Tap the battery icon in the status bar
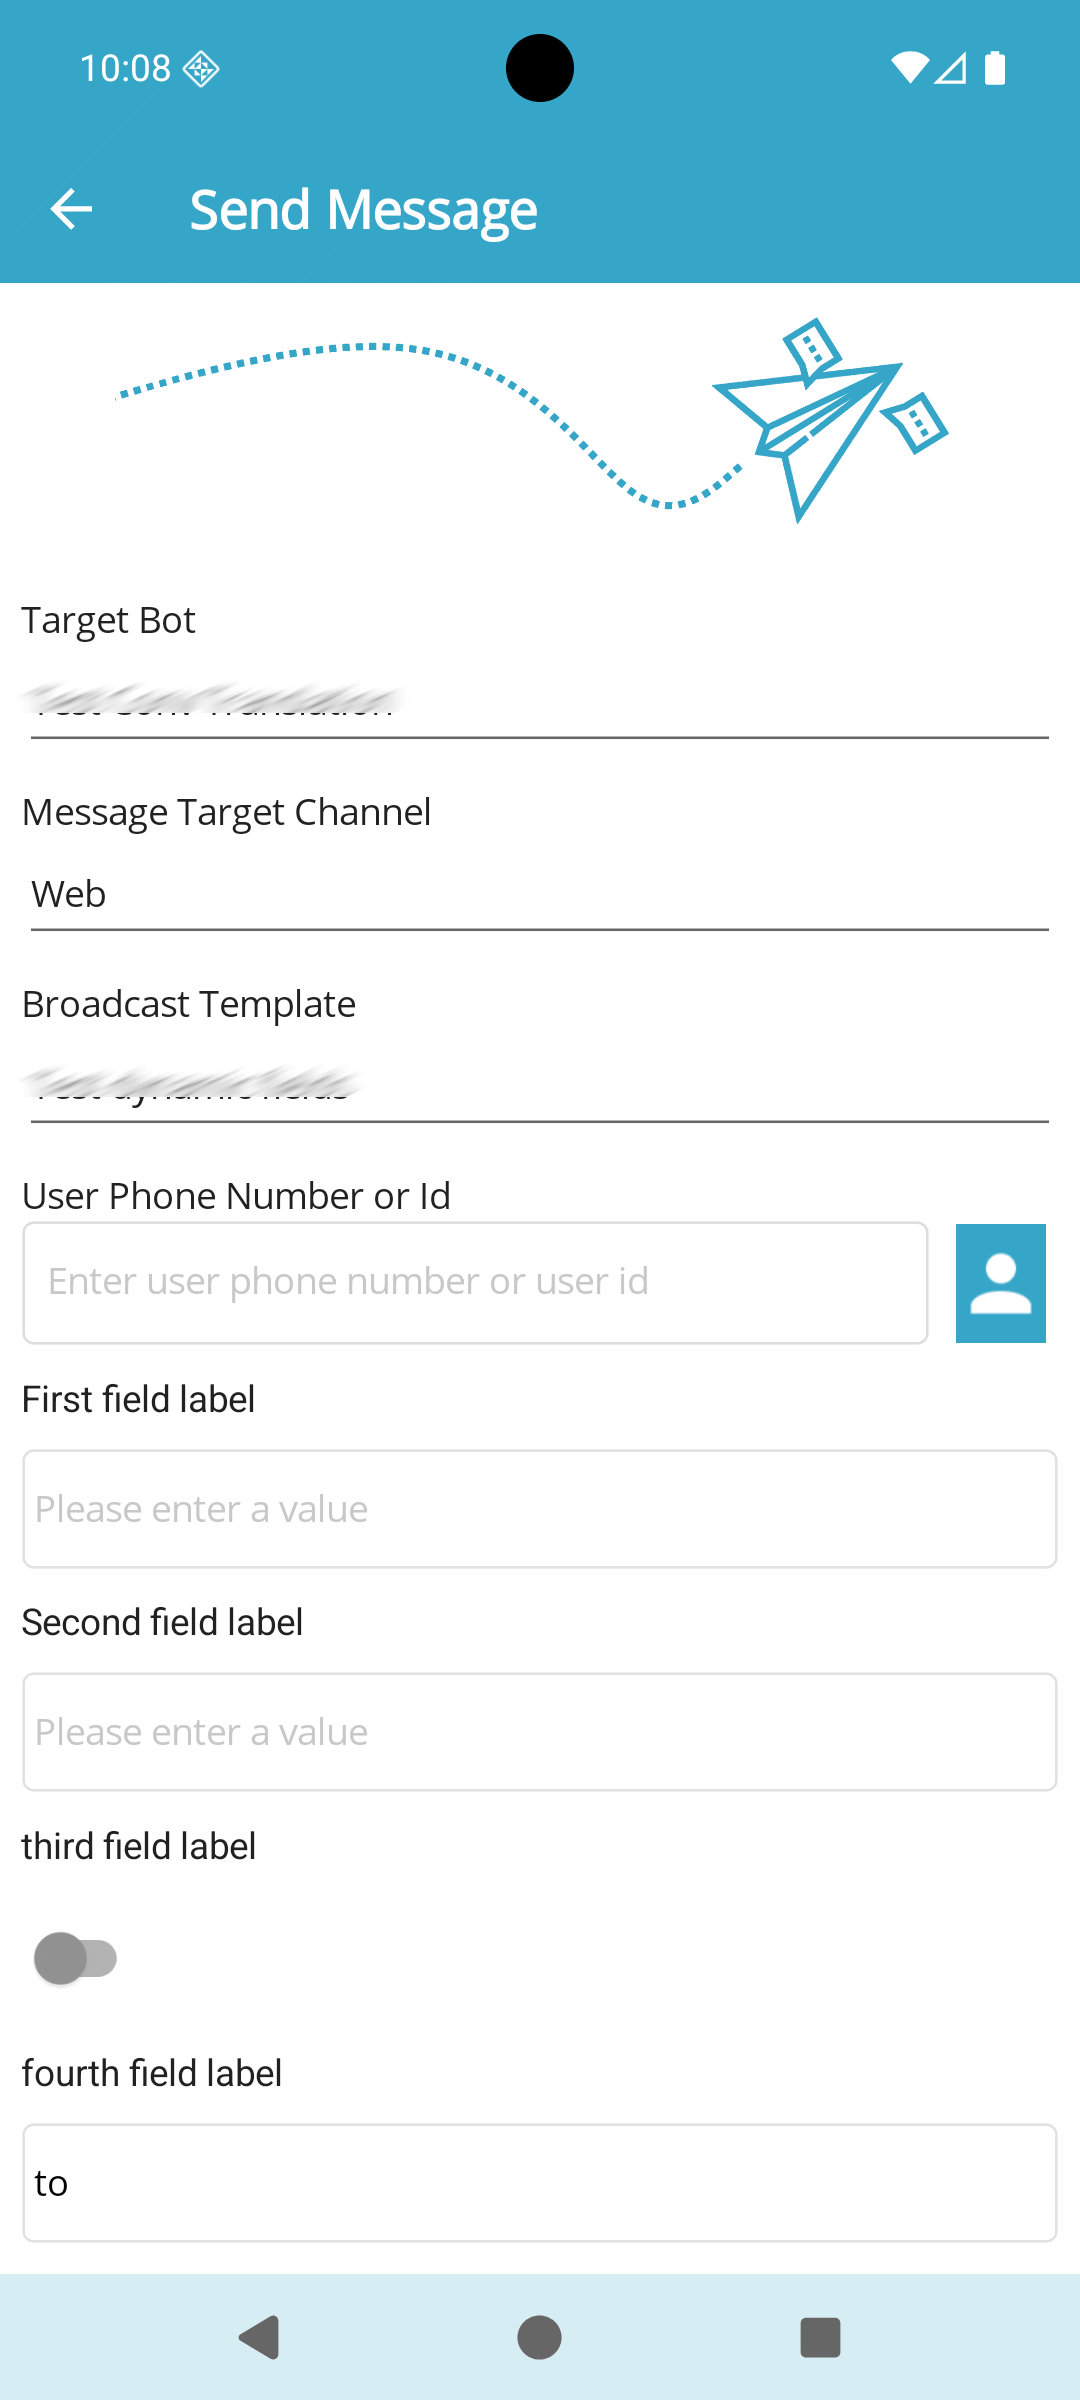This screenshot has height=2400, width=1080. (x=995, y=69)
